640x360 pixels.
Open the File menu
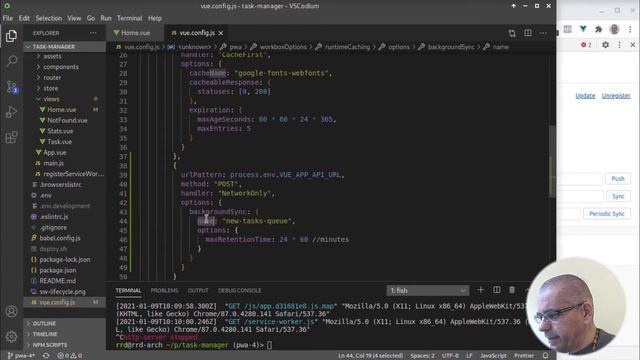point(8,18)
